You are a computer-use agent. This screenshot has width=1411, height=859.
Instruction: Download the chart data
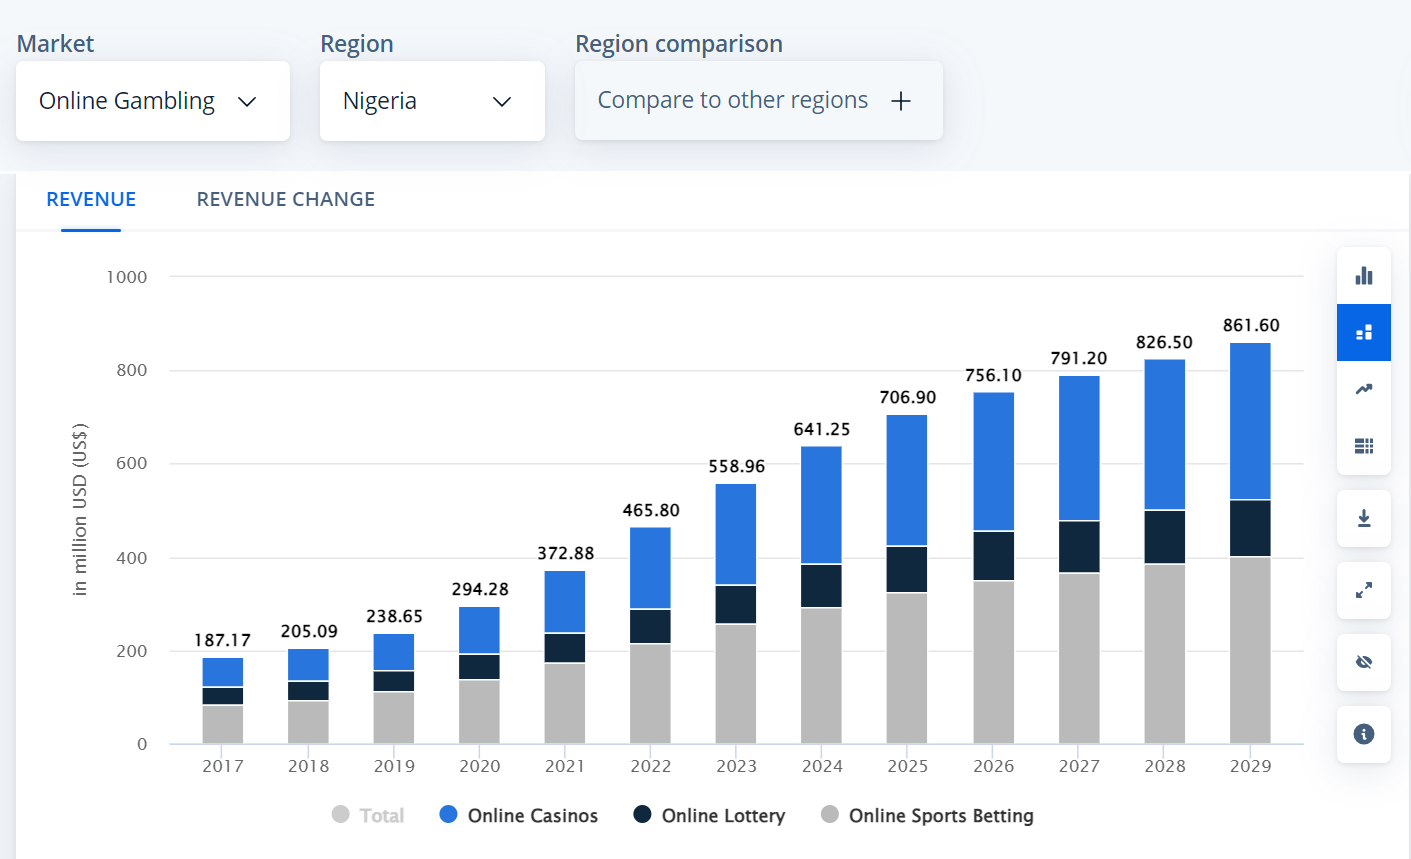(1363, 518)
